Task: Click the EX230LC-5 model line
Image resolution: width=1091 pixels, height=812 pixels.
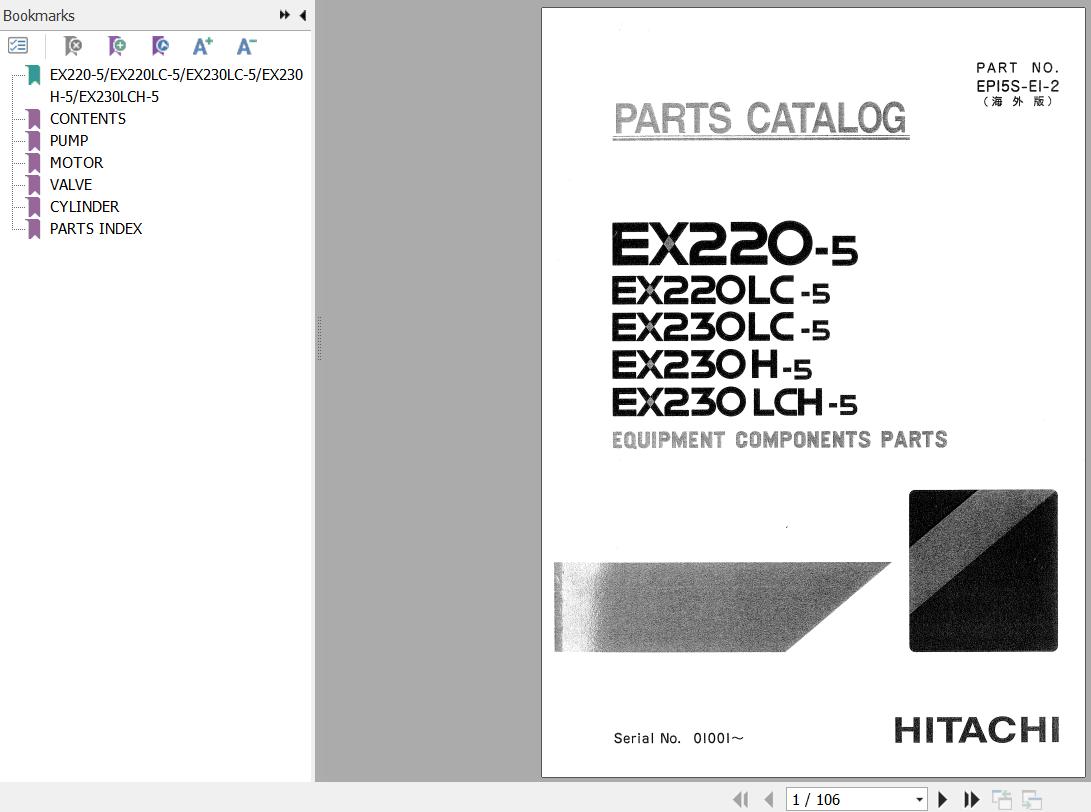Action: tap(721, 327)
